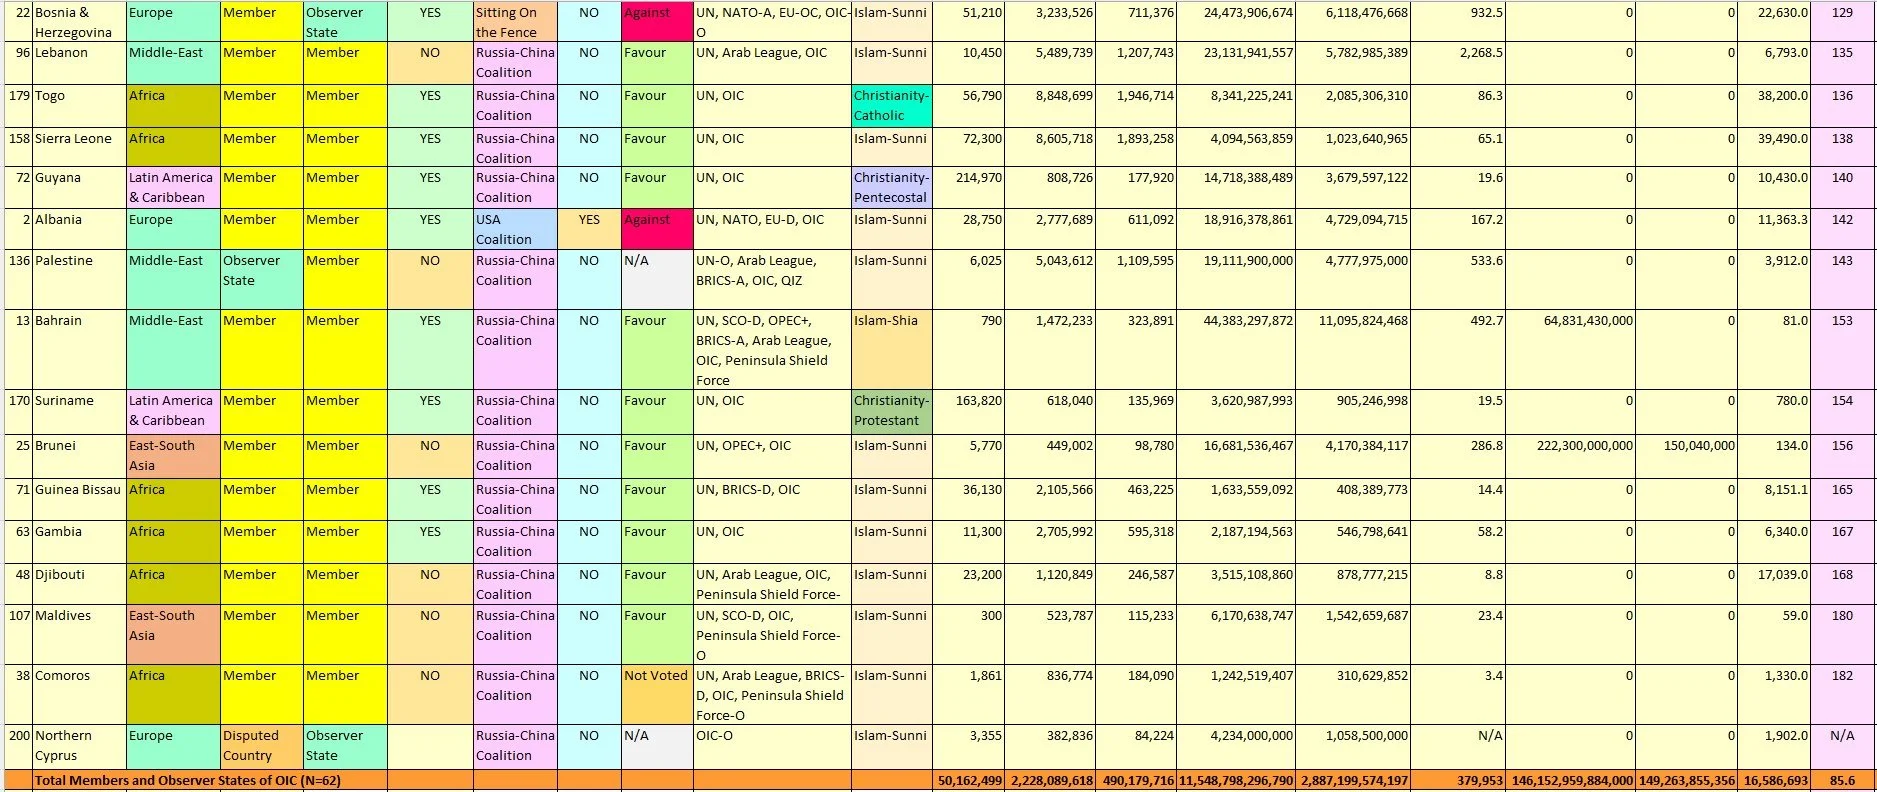Click 'UN, Arab League, OIC' cell for Lebanon

(772, 63)
